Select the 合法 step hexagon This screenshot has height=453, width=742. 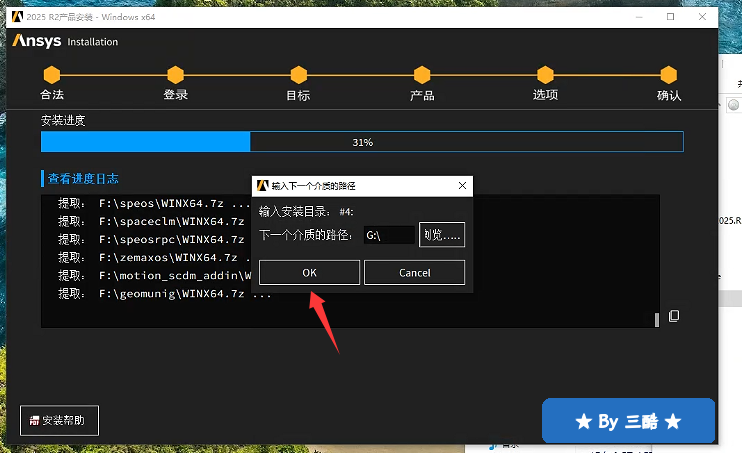pyautogui.click(x=52, y=75)
